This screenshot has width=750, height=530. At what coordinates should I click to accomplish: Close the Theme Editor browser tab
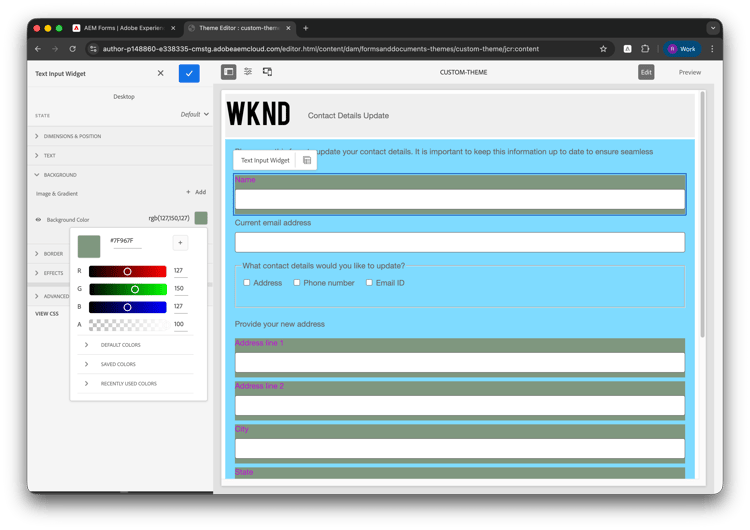pos(288,28)
